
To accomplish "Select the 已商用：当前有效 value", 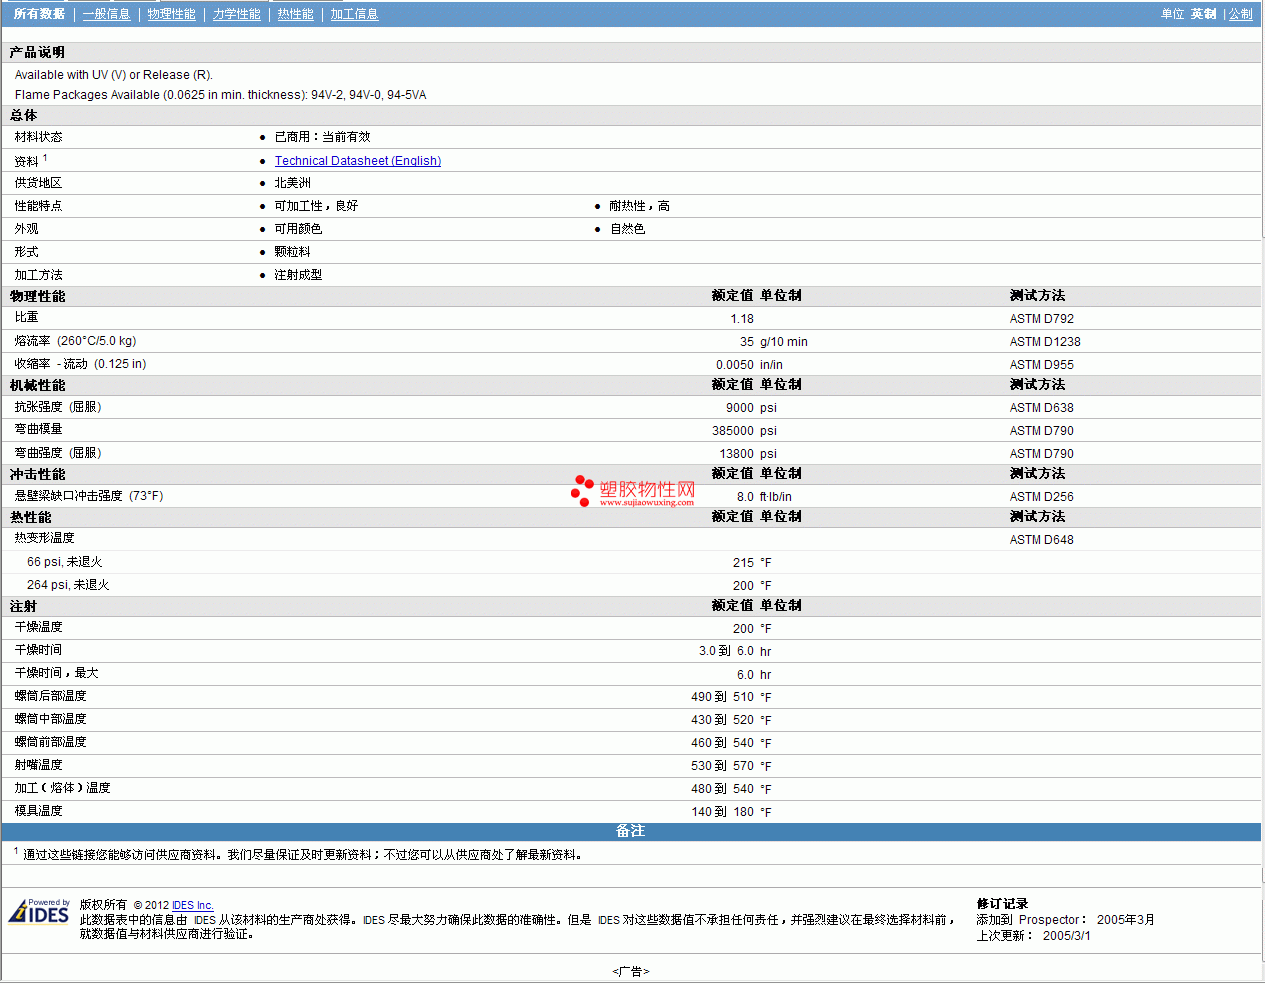I will (322, 137).
